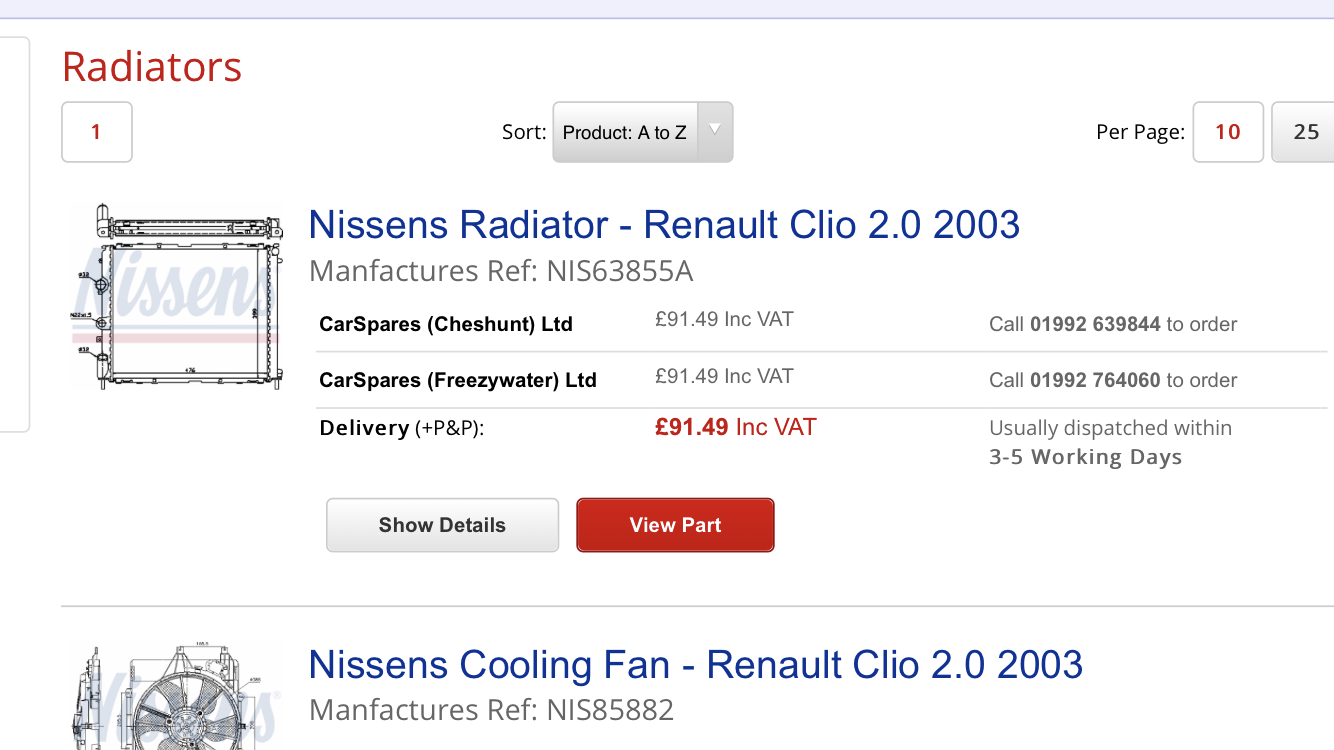Click Manfactures Ref NIS85882 text

tap(491, 710)
